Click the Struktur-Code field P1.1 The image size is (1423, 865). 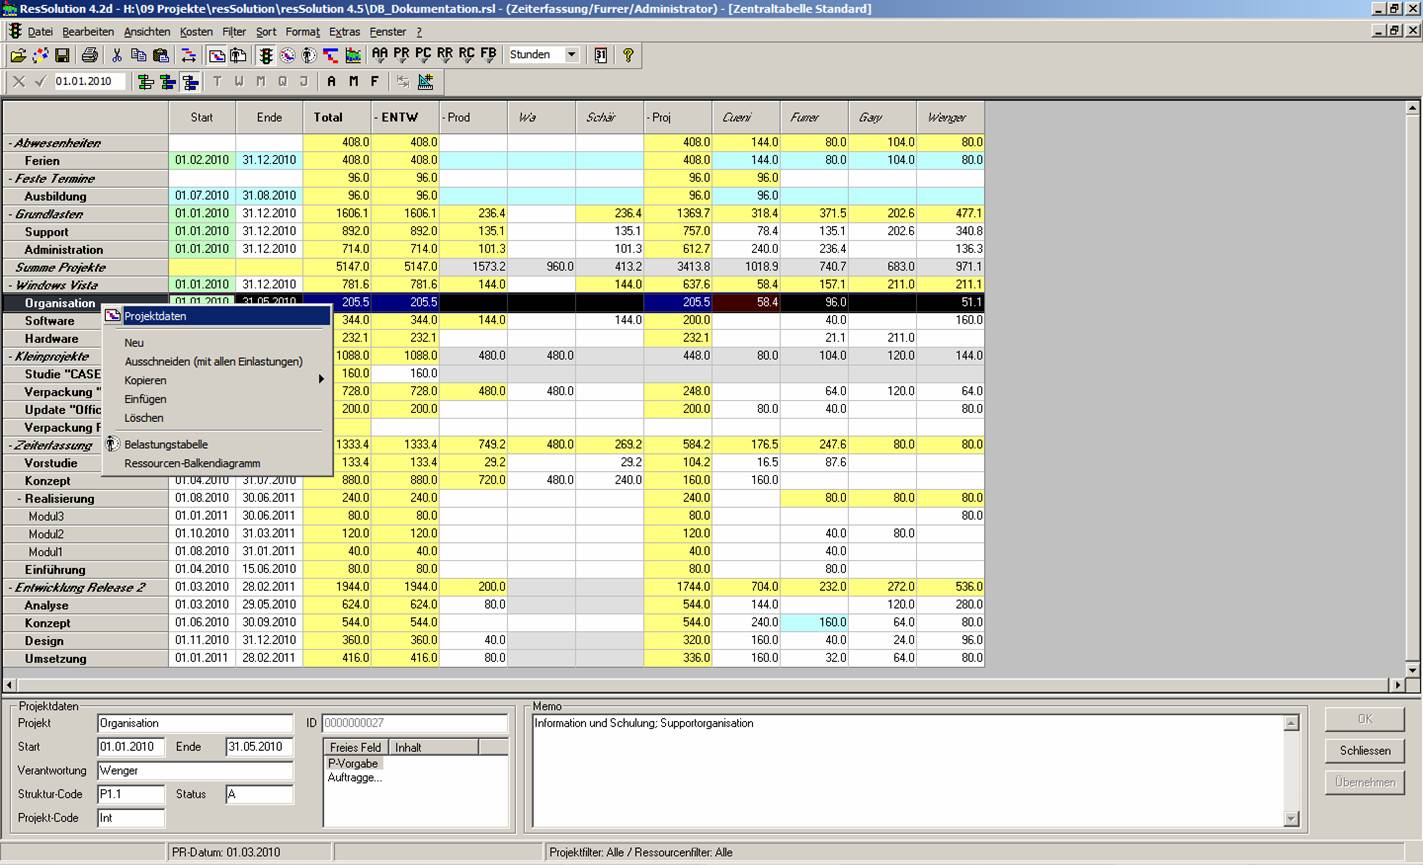[131, 794]
